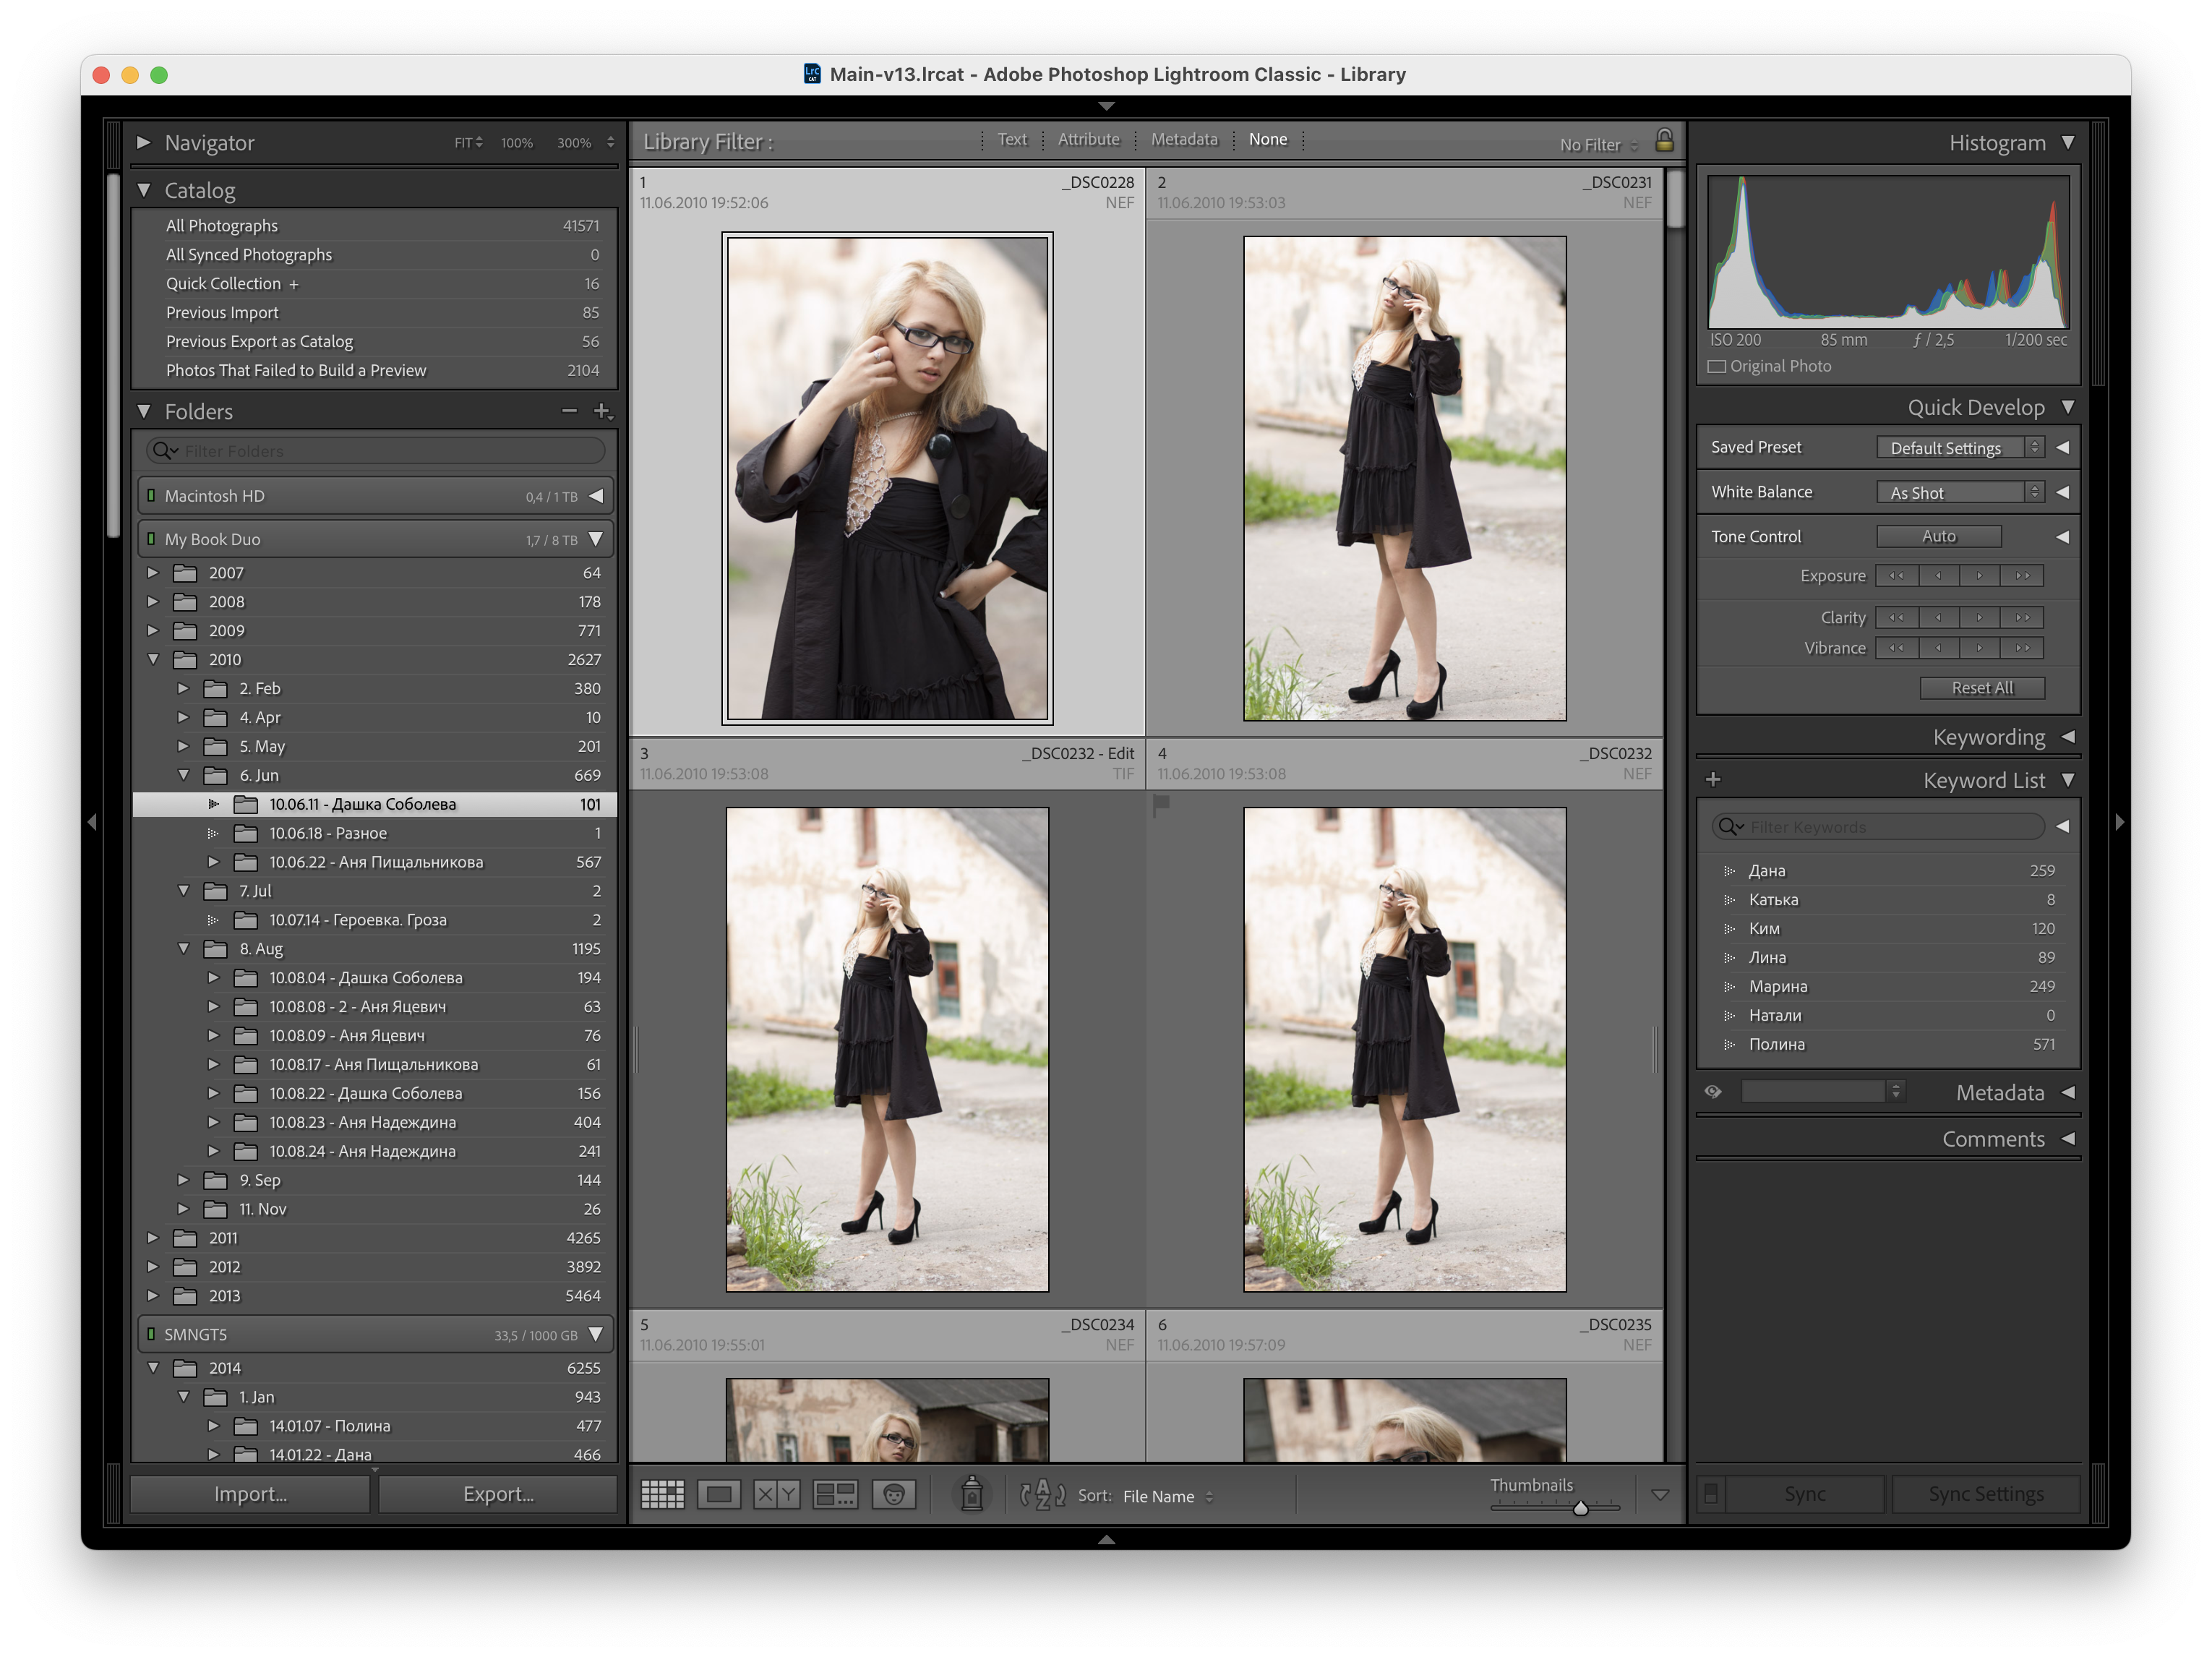Click Auto tone control button

pos(1939,536)
